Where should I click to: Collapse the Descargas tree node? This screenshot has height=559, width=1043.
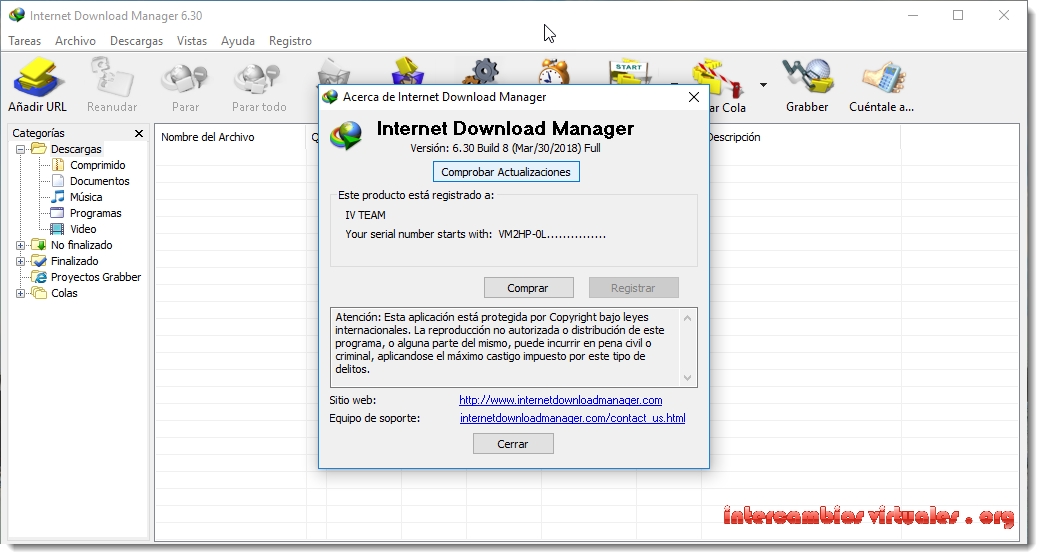(x=21, y=150)
